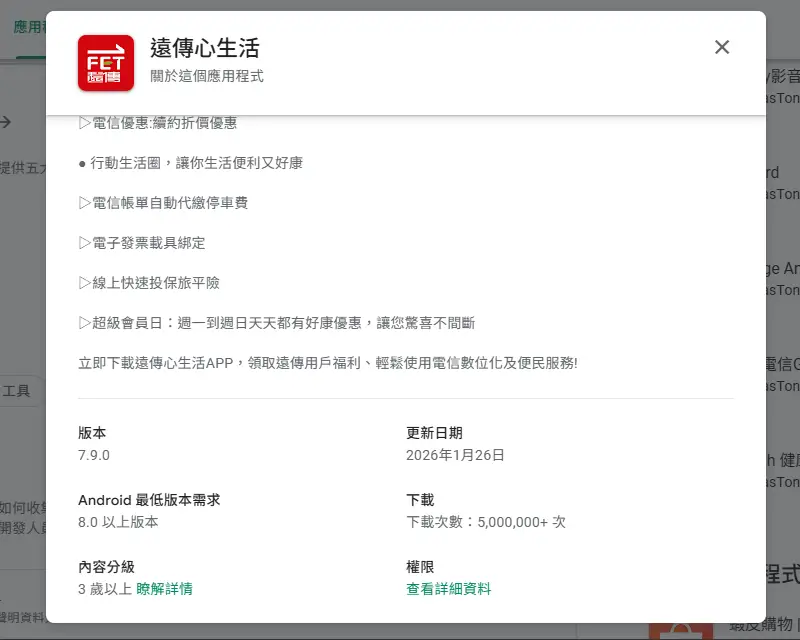Image resolution: width=800 pixels, height=640 pixels.
Task: Close the 遠傳心生活 about dialog
Action: tap(722, 47)
